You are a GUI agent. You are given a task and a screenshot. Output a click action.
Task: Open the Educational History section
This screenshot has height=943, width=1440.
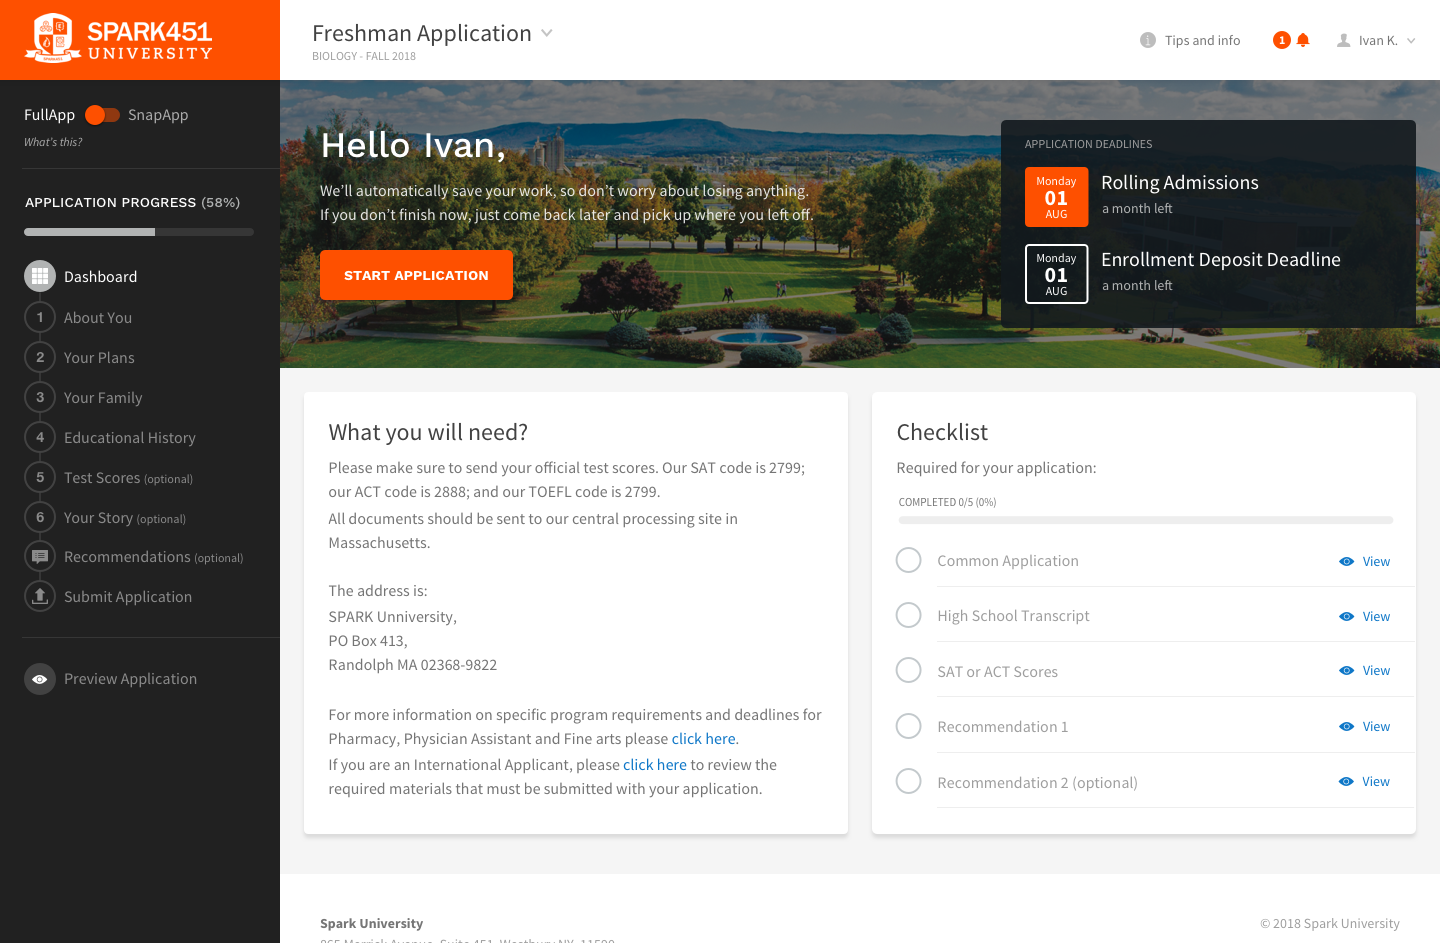pos(130,437)
